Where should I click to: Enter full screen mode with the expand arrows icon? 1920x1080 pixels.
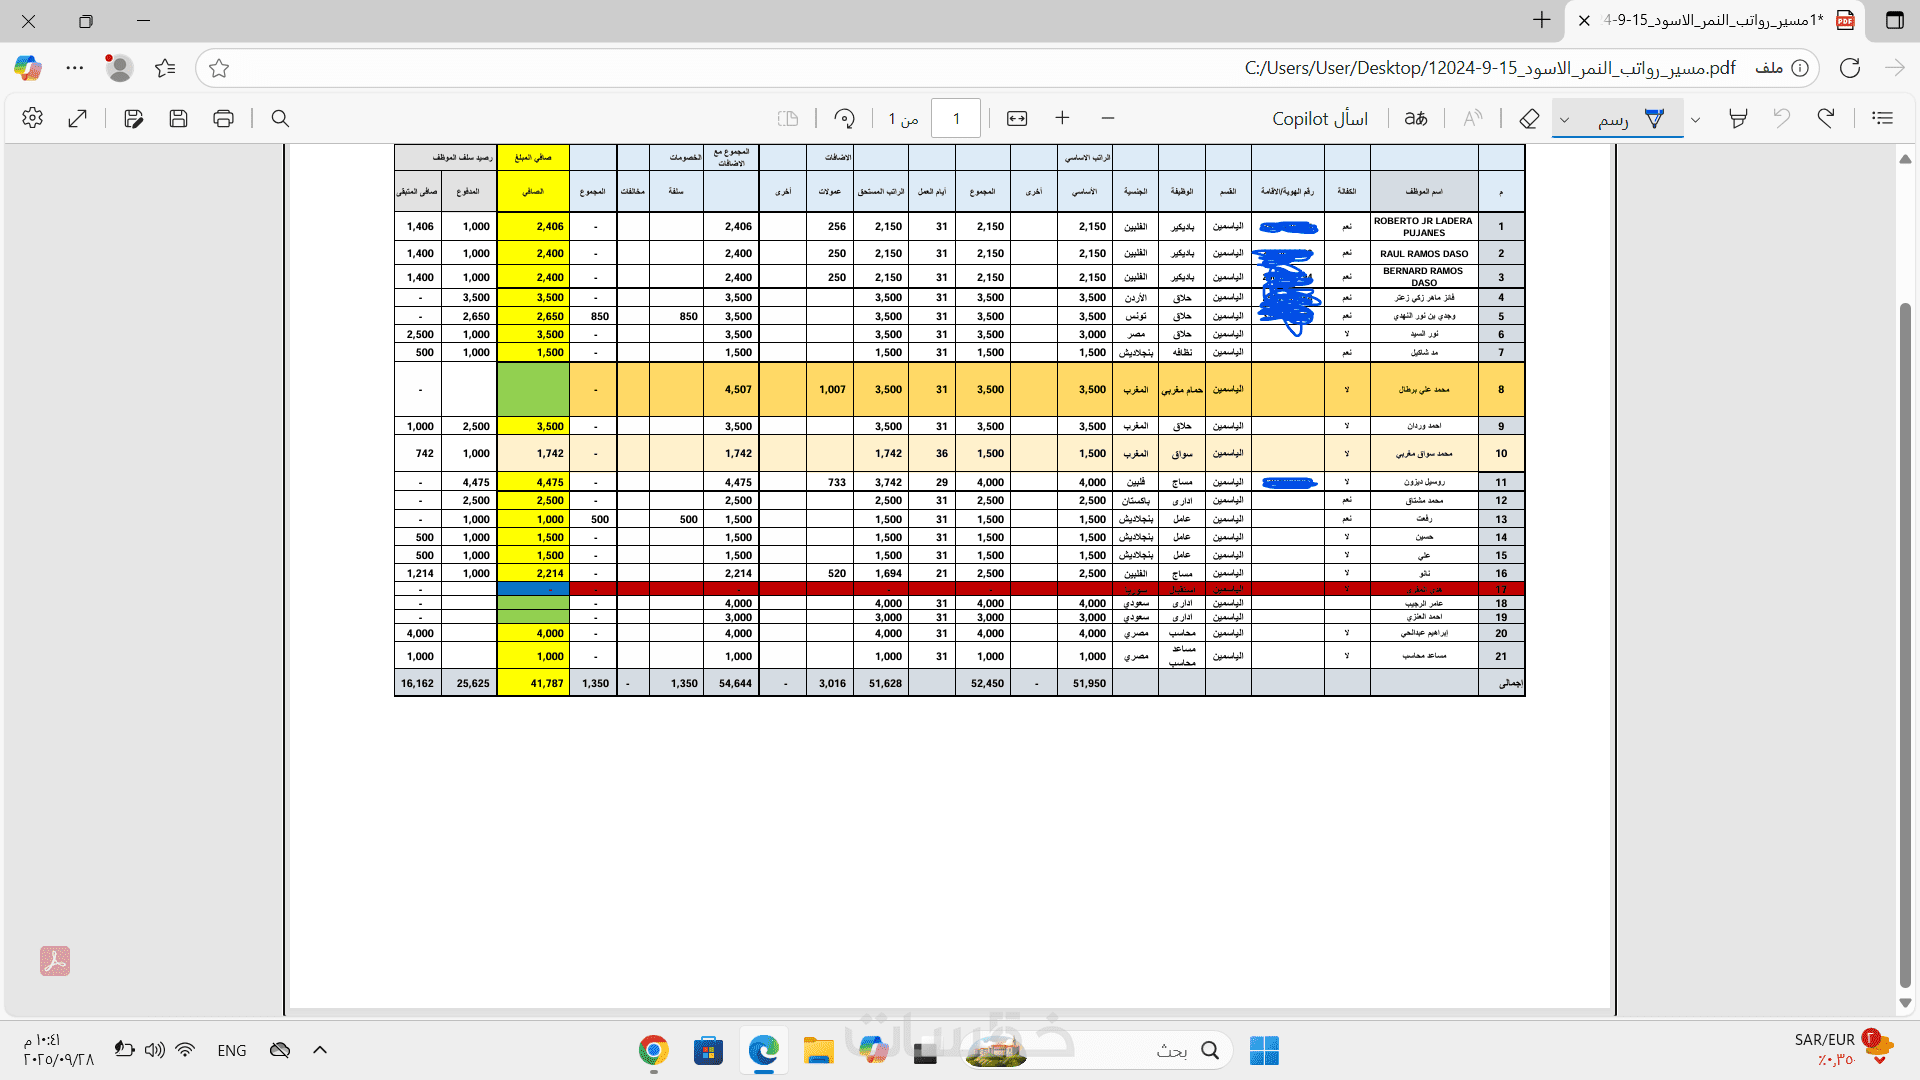(78, 118)
